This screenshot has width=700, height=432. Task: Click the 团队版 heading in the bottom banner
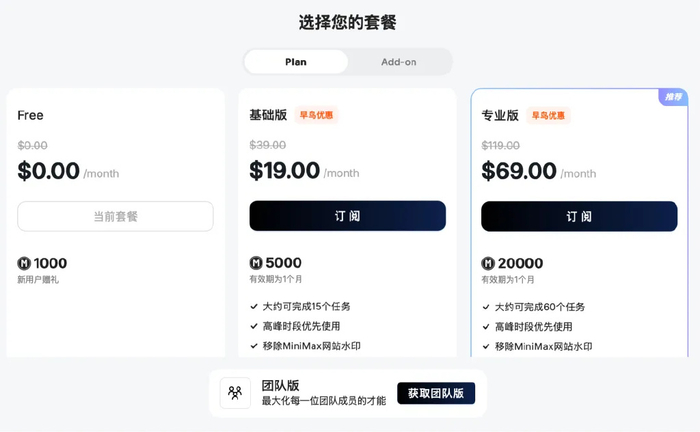[x=280, y=385]
